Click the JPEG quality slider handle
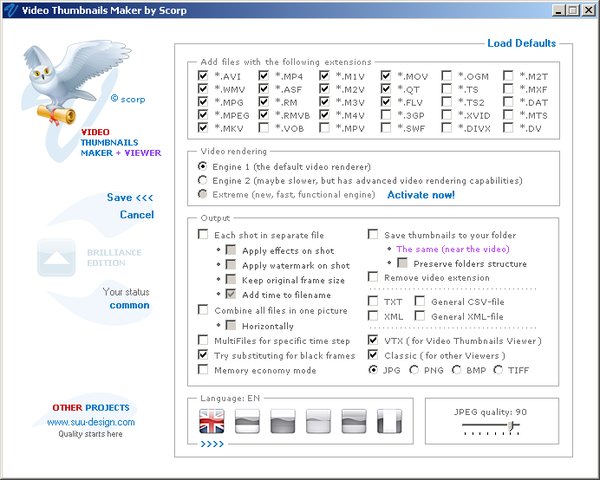The width and height of the screenshot is (600, 480). pyautogui.click(x=511, y=425)
